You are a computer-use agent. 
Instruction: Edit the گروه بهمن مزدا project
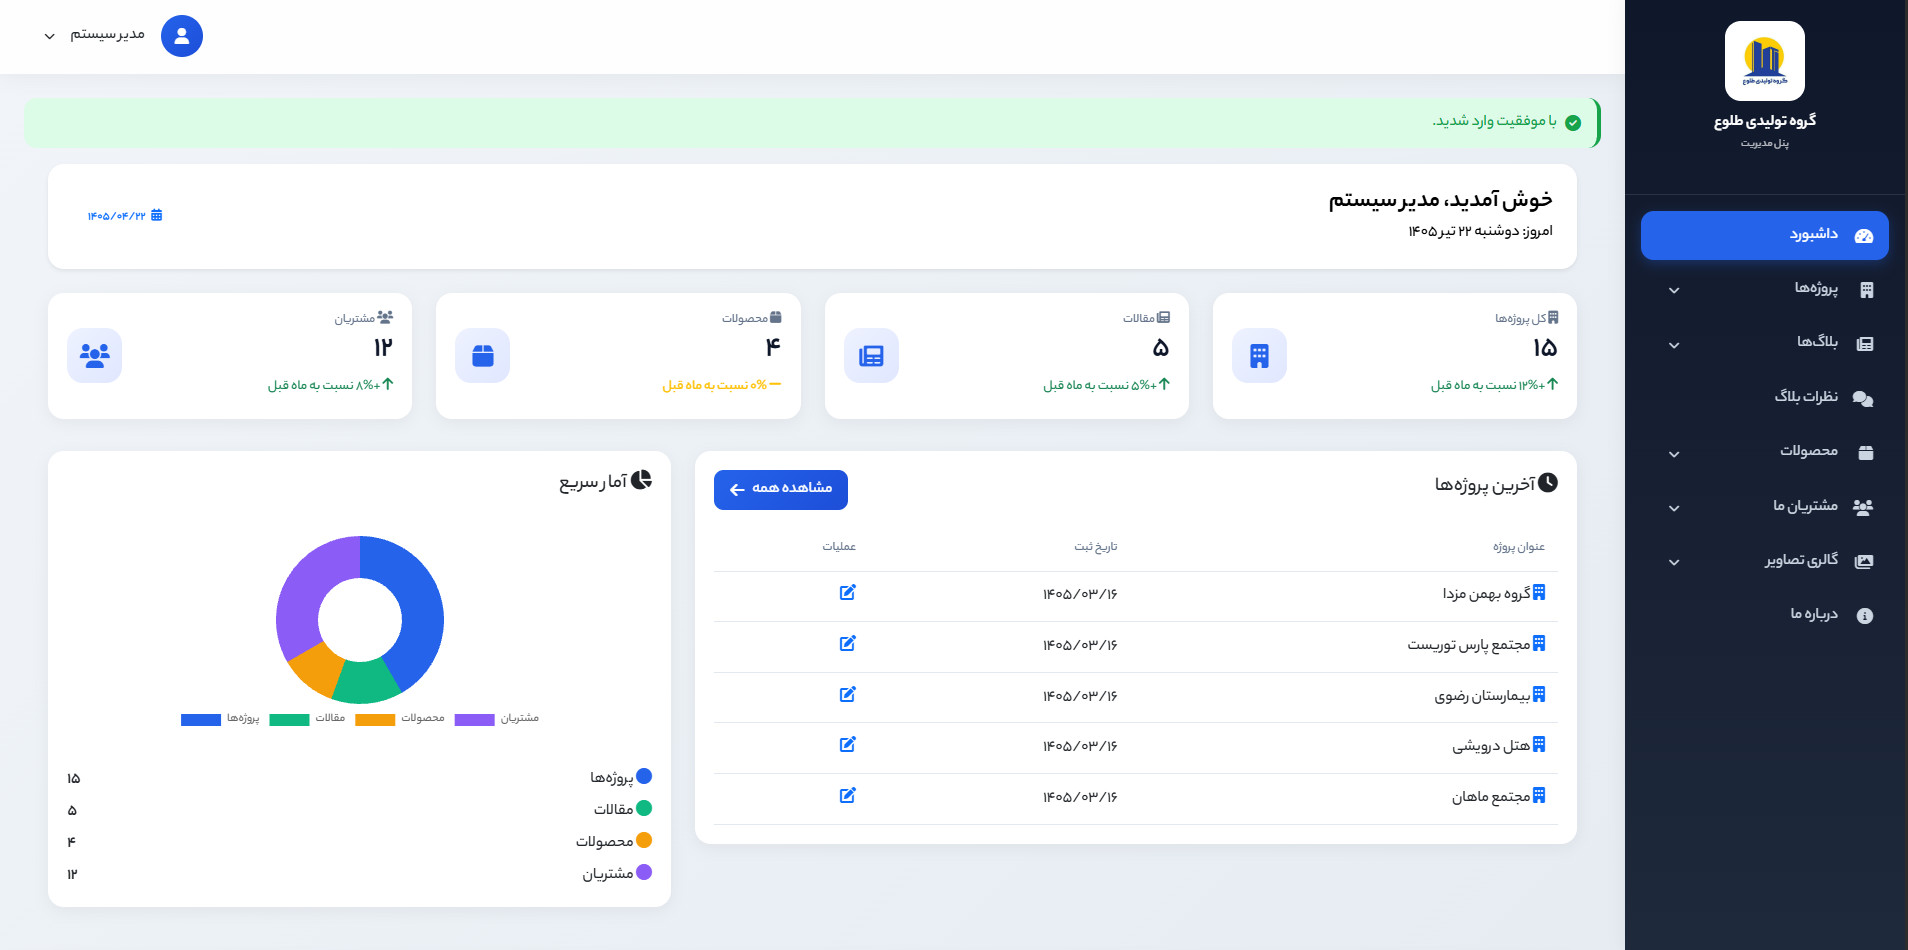click(x=848, y=593)
